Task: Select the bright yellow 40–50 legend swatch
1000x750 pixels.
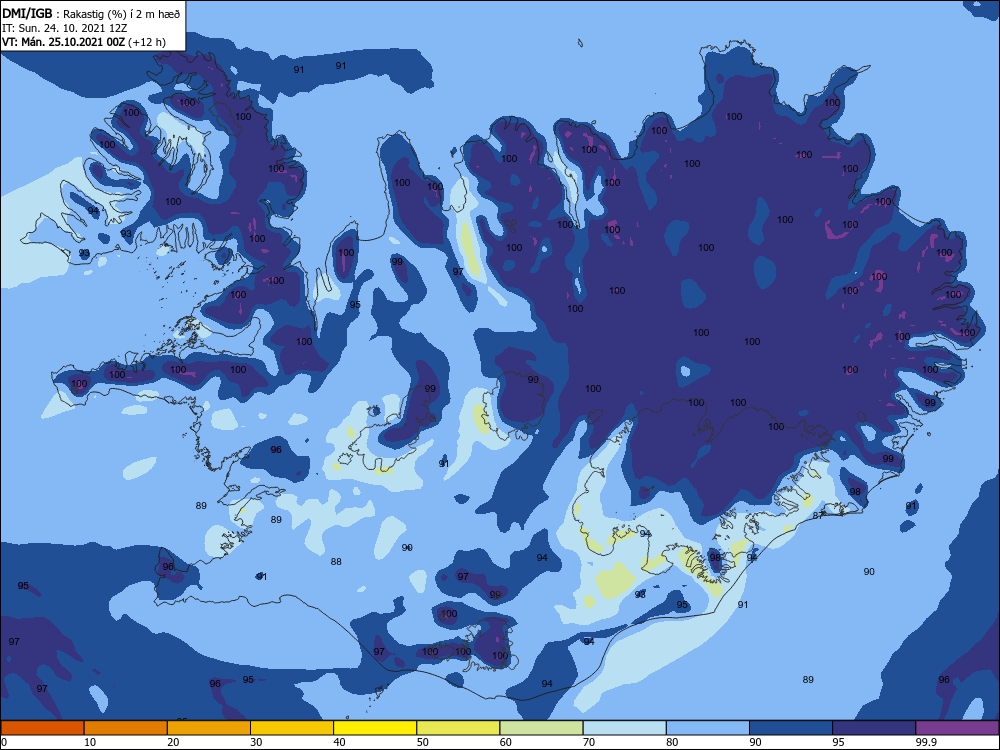Action: (x=375, y=728)
